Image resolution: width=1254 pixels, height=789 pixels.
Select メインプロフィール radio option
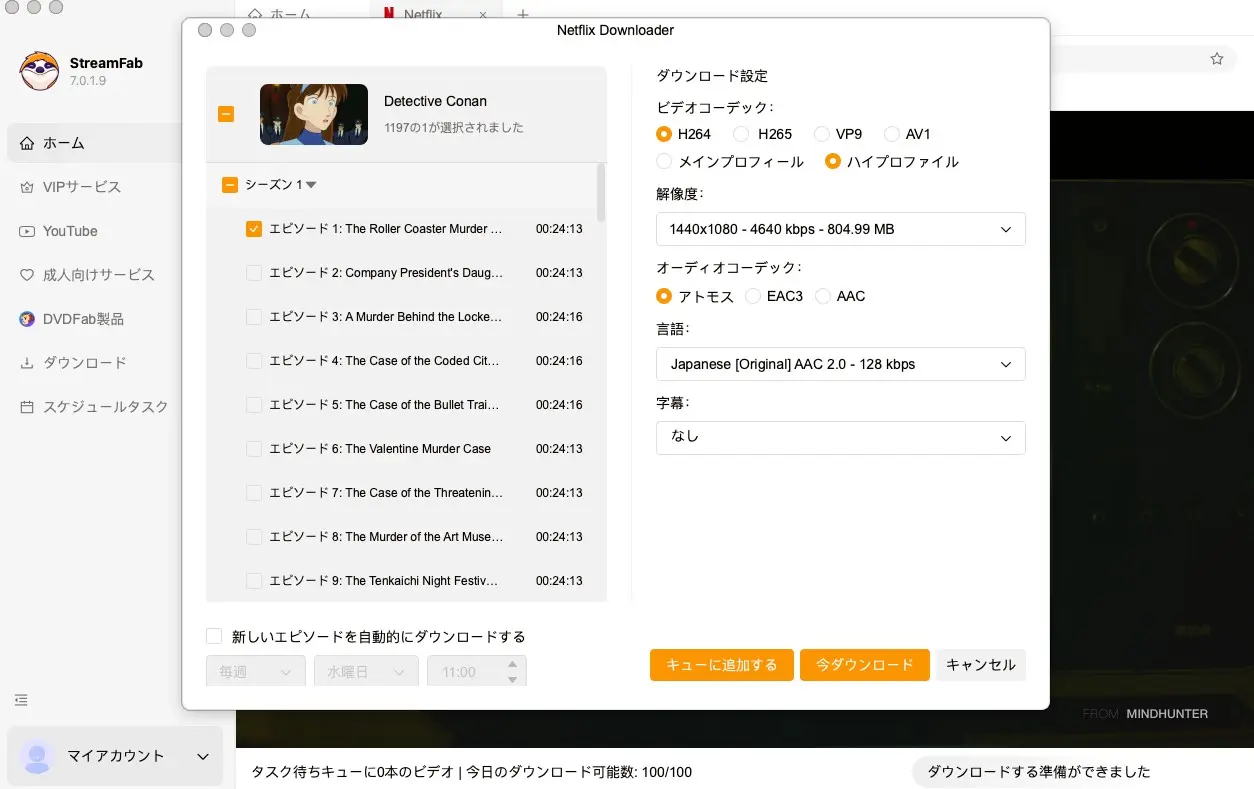[x=664, y=161]
